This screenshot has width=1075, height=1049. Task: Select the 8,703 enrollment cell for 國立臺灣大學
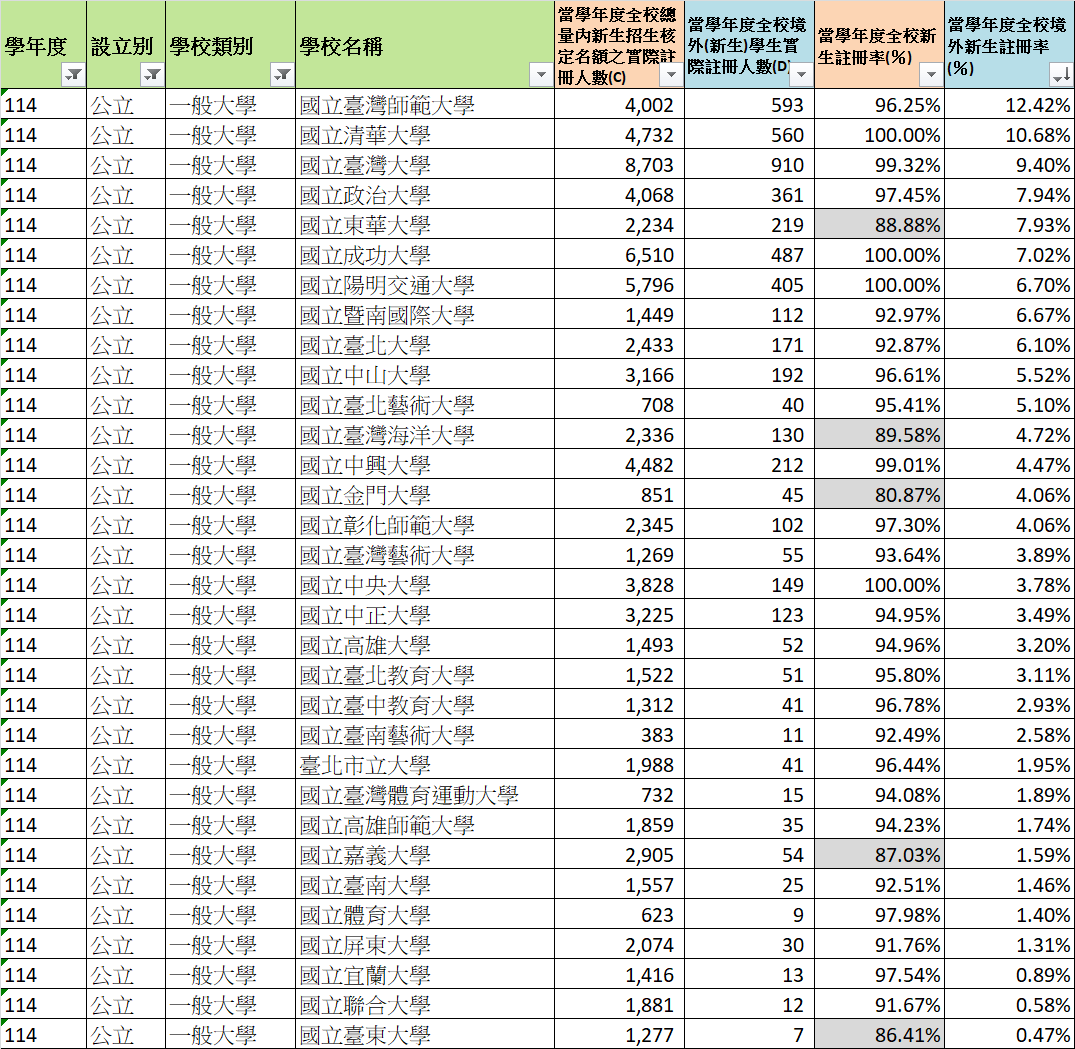[620, 165]
